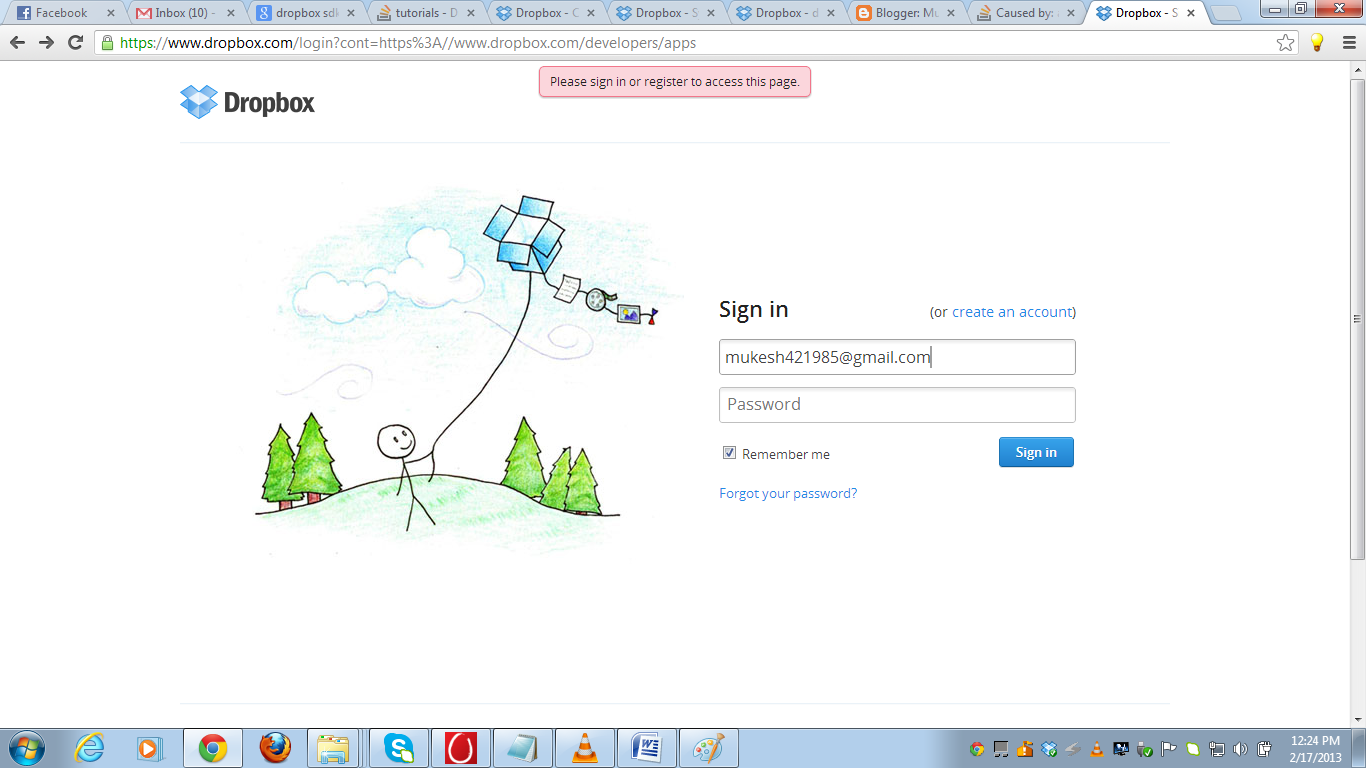Open Firefox from the taskbar
Screen dimensions: 1366x768
(275, 748)
